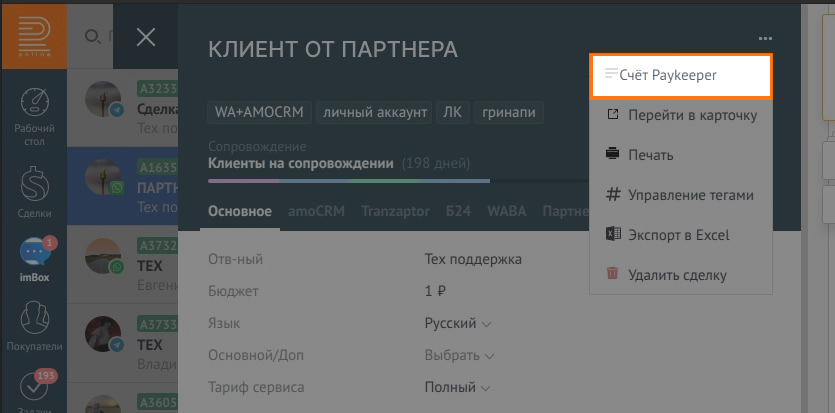Open Основной/Доп dropdown showing Выбрать
This screenshot has width=835, height=413.
point(460,355)
